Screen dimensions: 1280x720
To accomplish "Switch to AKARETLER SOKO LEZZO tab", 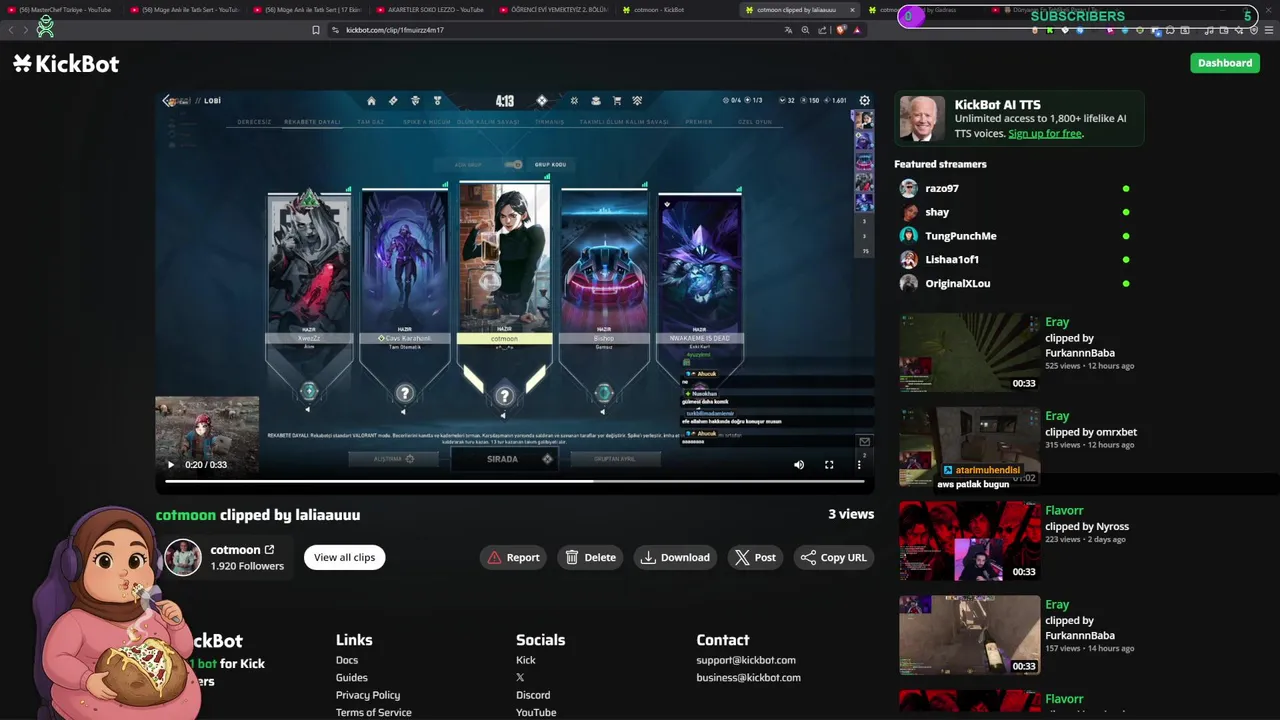I will tap(430, 10).
